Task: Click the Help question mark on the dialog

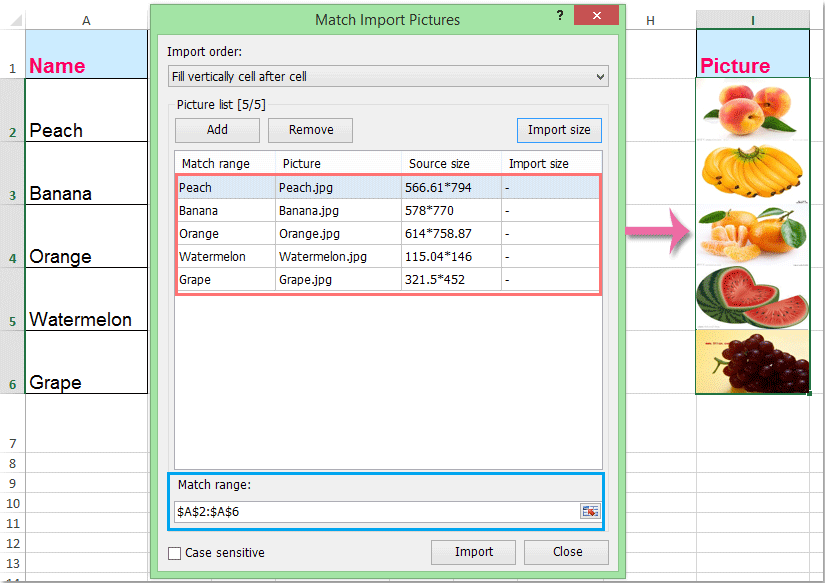Action: point(559,16)
